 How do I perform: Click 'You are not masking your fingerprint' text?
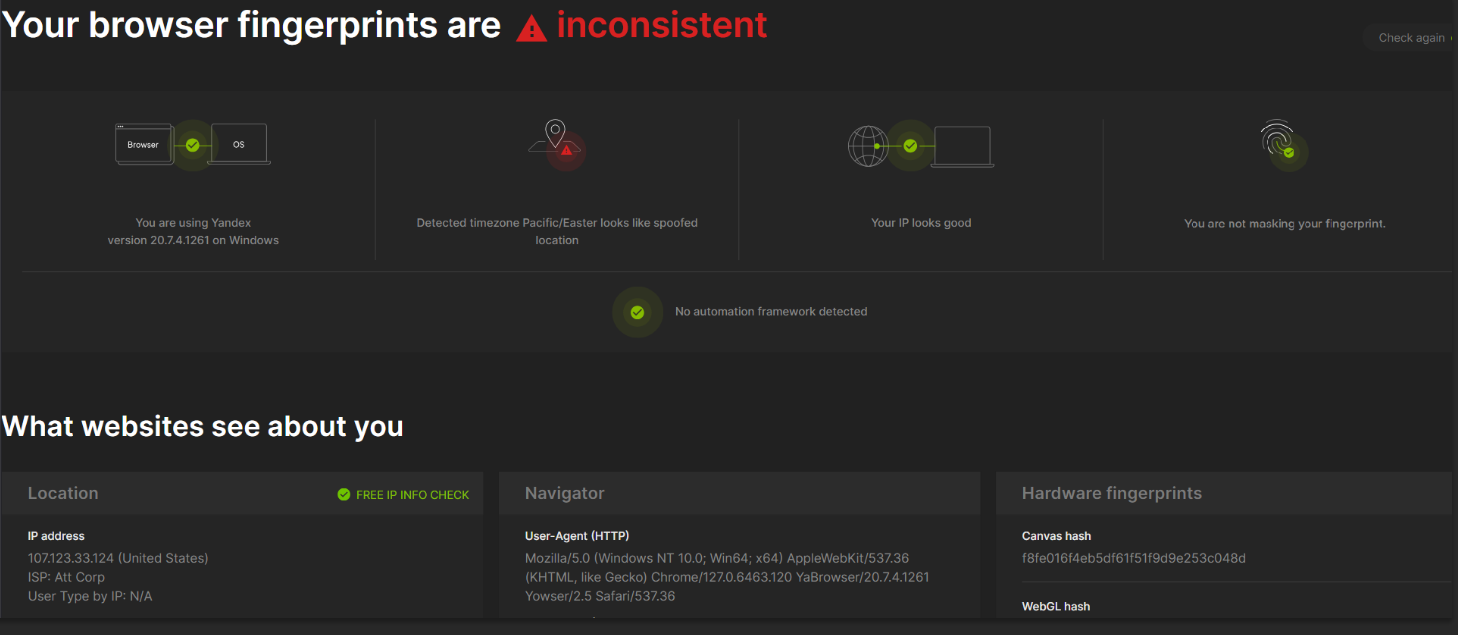1284,224
